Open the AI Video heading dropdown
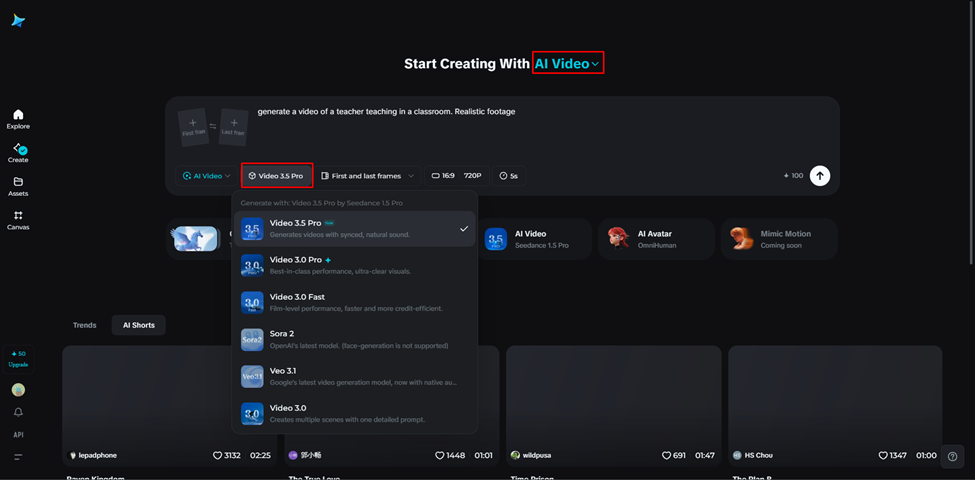The image size is (975, 480). (x=568, y=63)
